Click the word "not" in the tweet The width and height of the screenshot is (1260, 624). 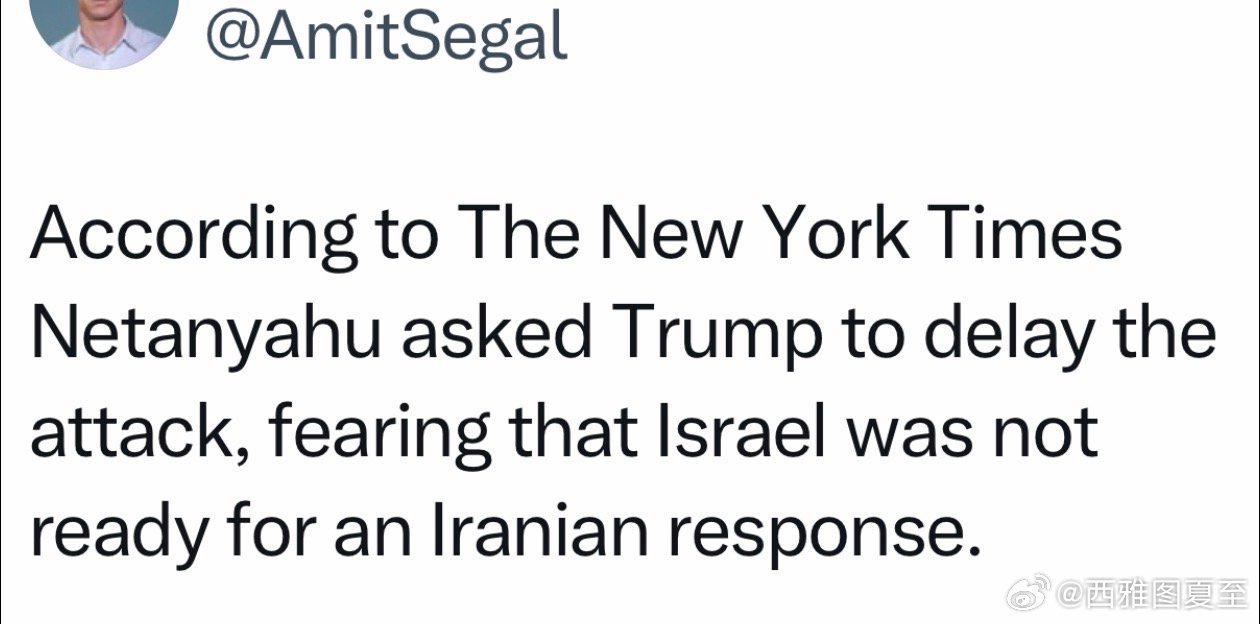[x=1047, y=432]
